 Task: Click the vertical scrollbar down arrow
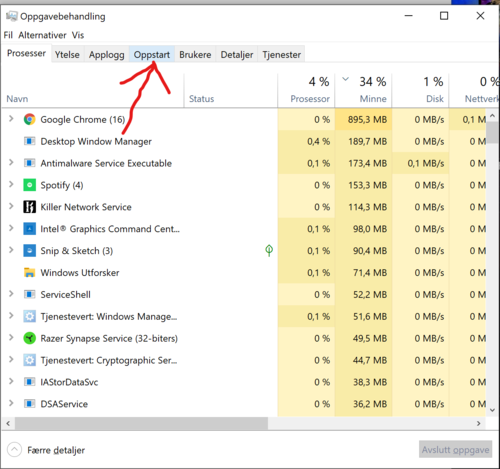click(x=492, y=410)
